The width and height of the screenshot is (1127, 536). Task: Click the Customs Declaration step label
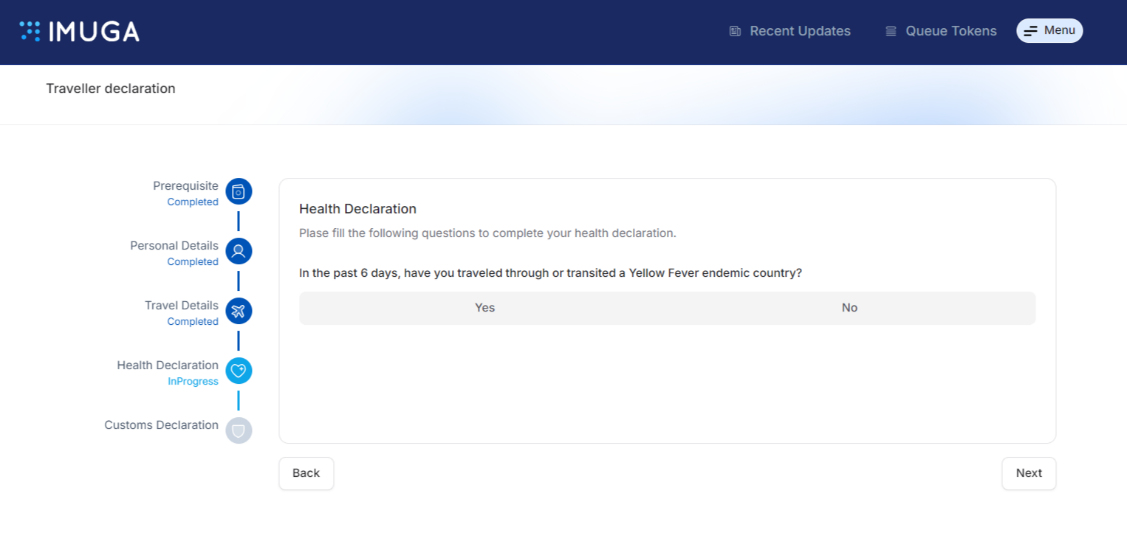click(161, 425)
